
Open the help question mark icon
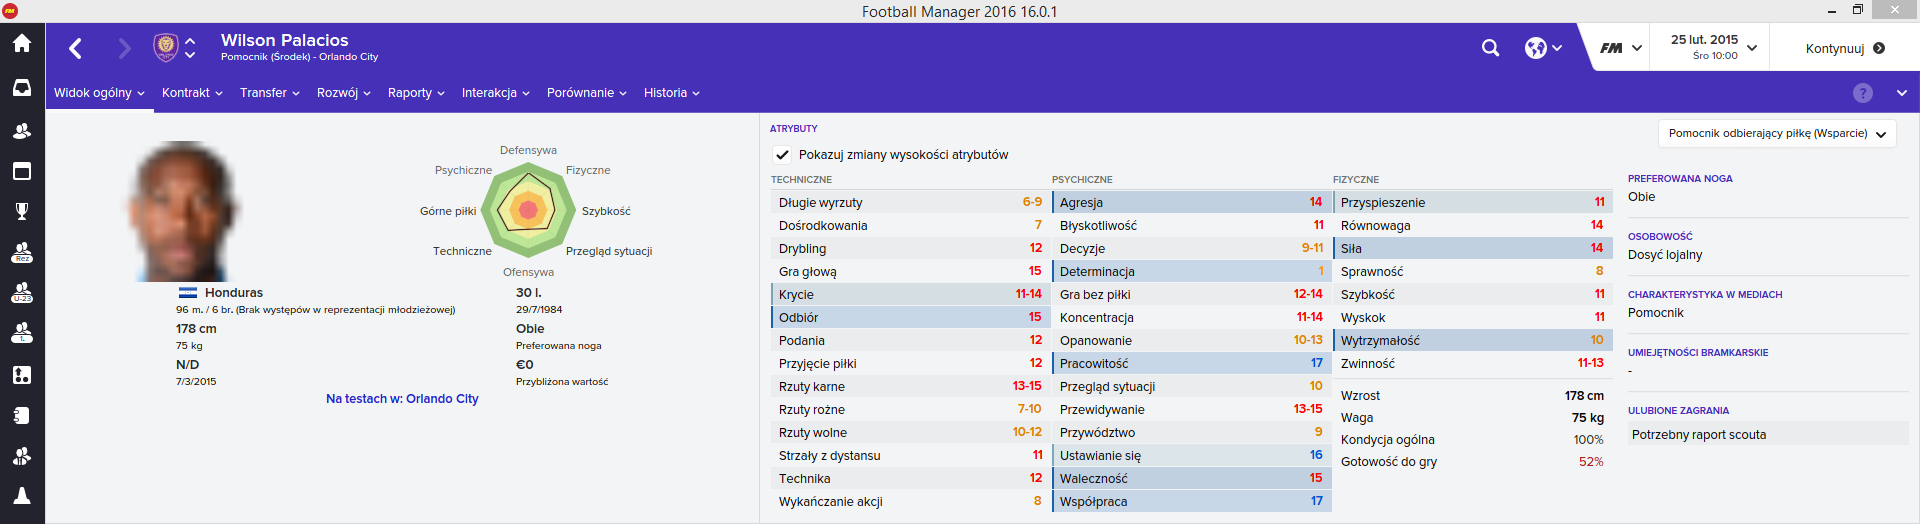pos(1862,93)
